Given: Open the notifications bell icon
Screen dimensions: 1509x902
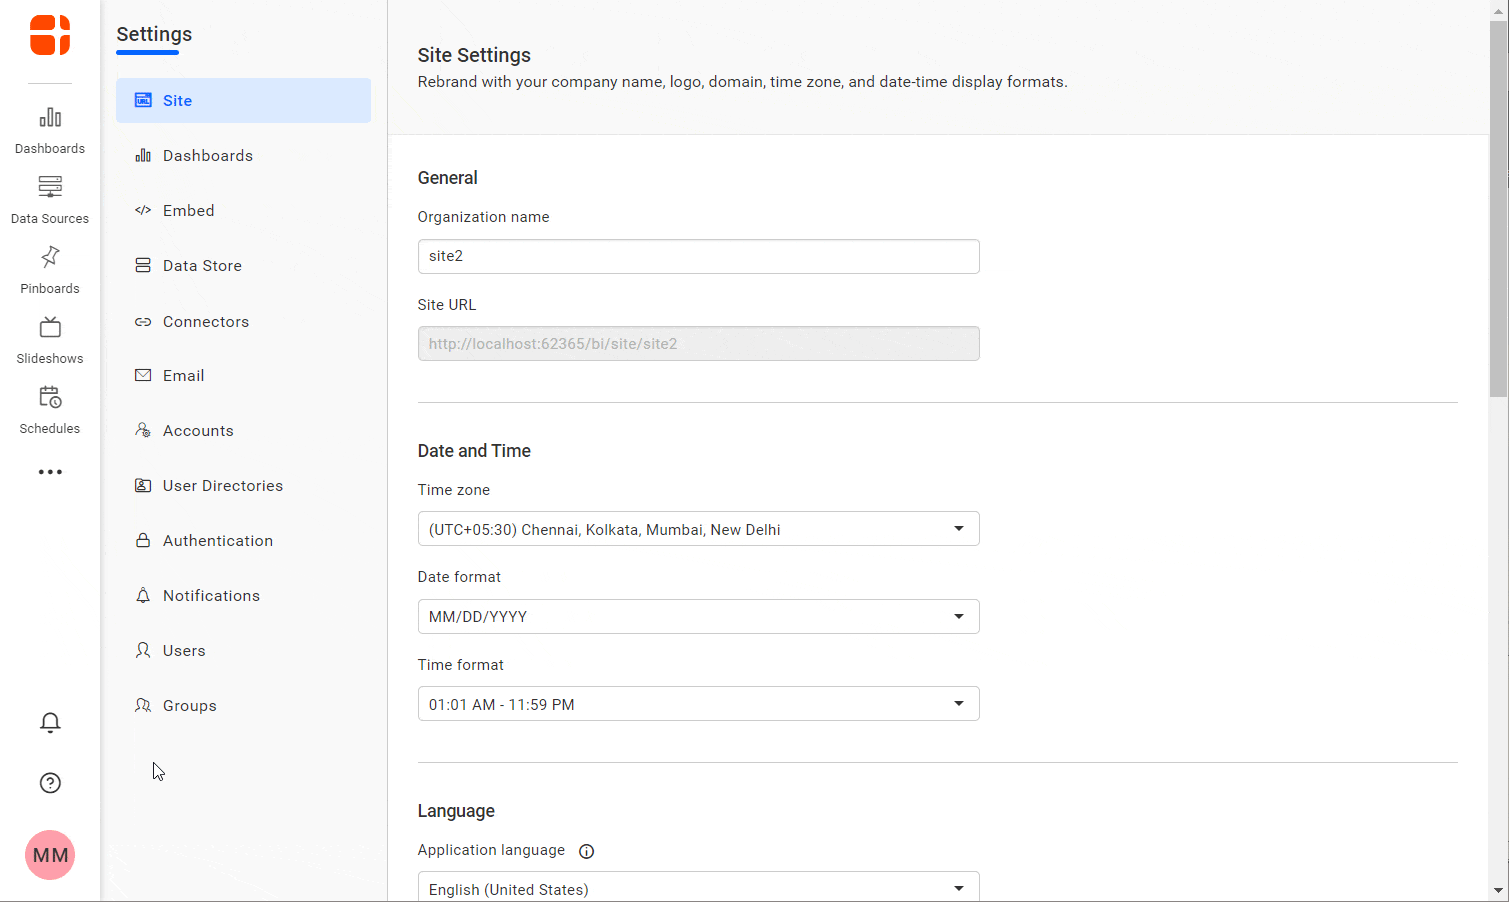Looking at the screenshot, I should (x=50, y=722).
